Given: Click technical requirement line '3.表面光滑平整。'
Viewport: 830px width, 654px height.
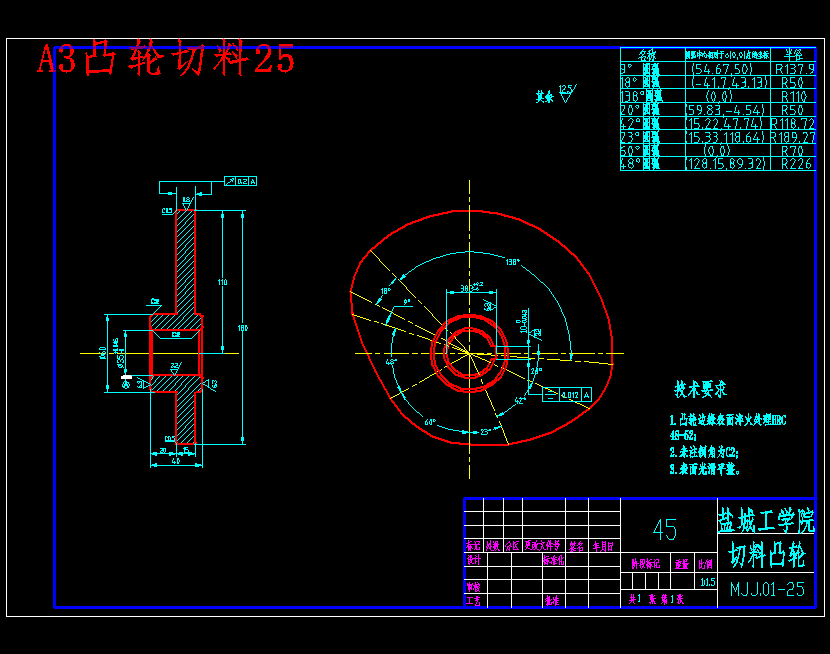Looking at the screenshot, I should pos(705,469).
